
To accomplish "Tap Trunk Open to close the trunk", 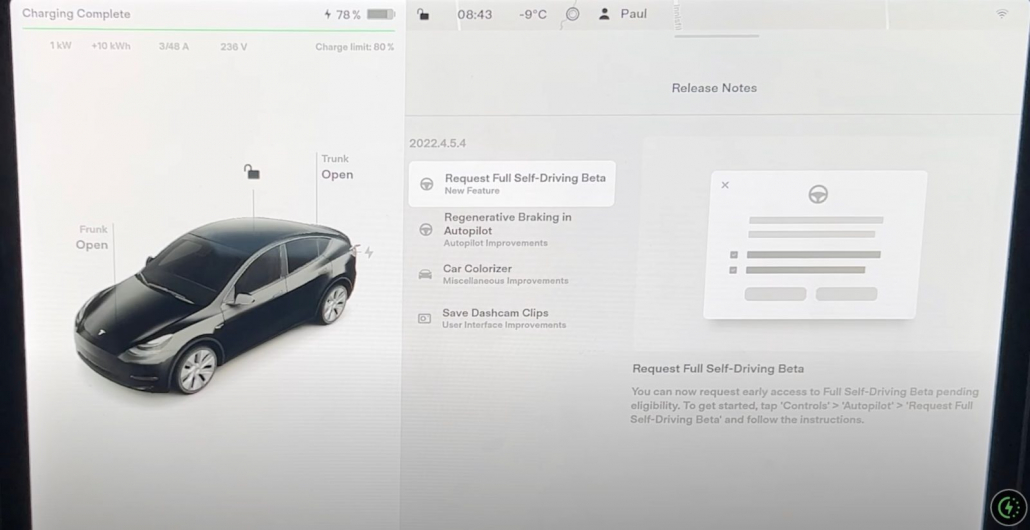I will click(336, 168).
